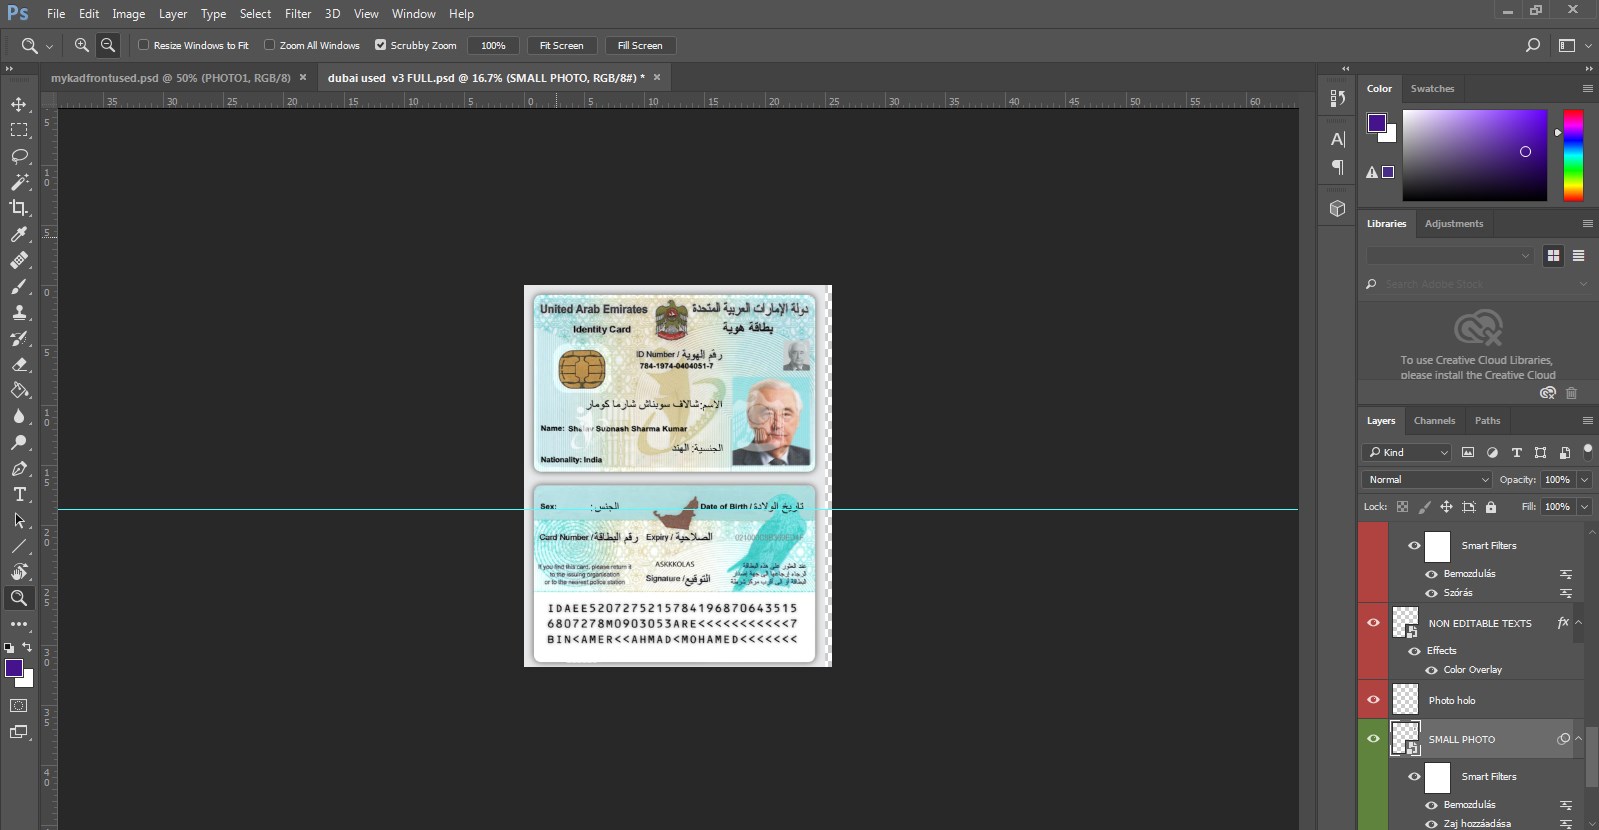This screenshot has height=830, width=1599.
Task: Open the Normal blend mode dropdown
Action: [x=1427, y=480]
